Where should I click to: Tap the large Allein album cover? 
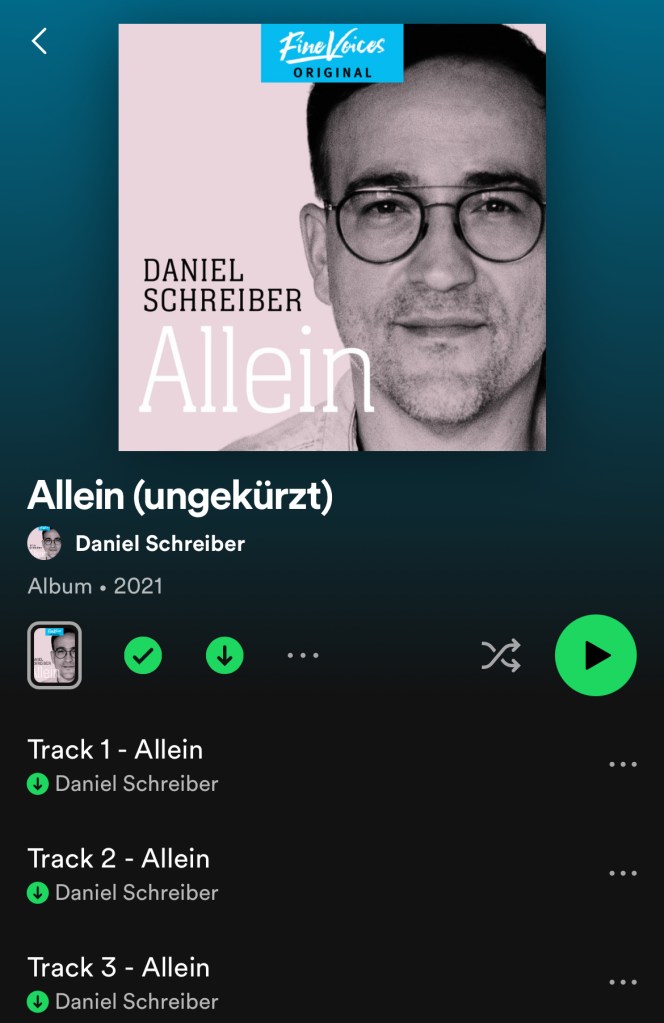[332, 237]
